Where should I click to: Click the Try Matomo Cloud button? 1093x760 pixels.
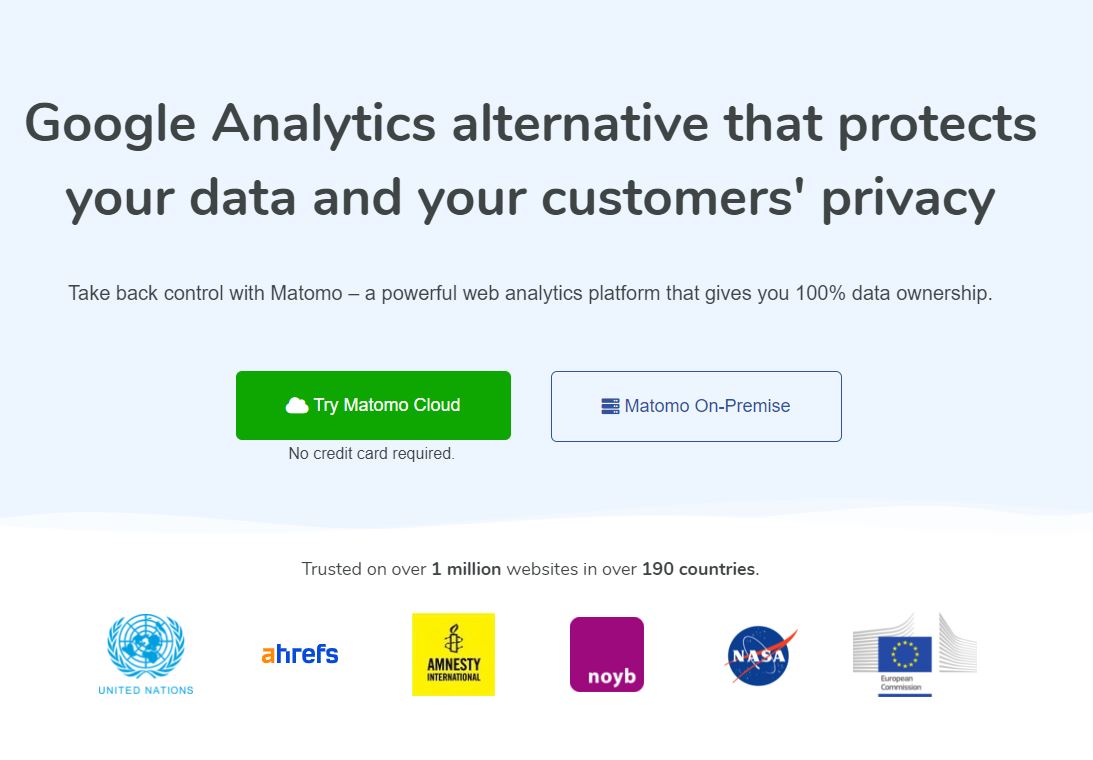[373, 405]
